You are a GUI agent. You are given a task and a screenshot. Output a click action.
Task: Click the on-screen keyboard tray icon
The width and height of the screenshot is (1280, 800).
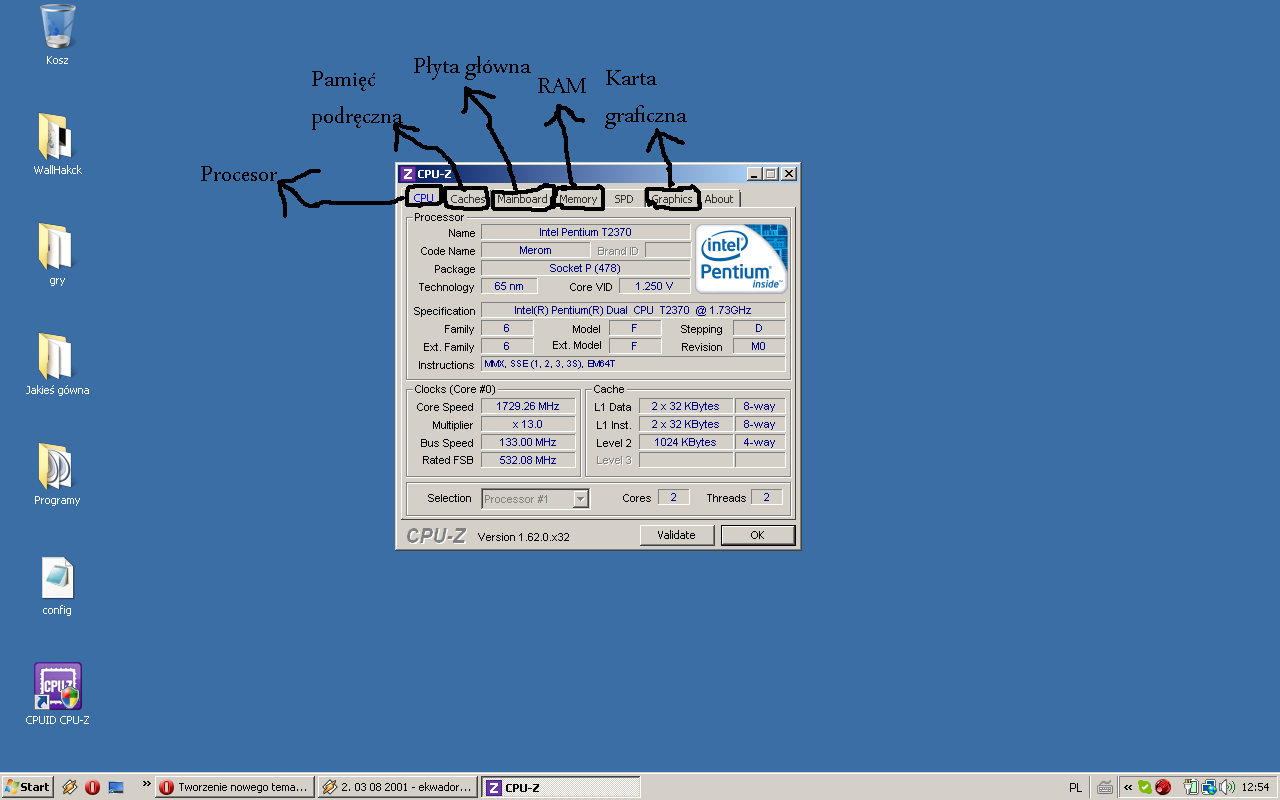click(x=1104, y=787)
